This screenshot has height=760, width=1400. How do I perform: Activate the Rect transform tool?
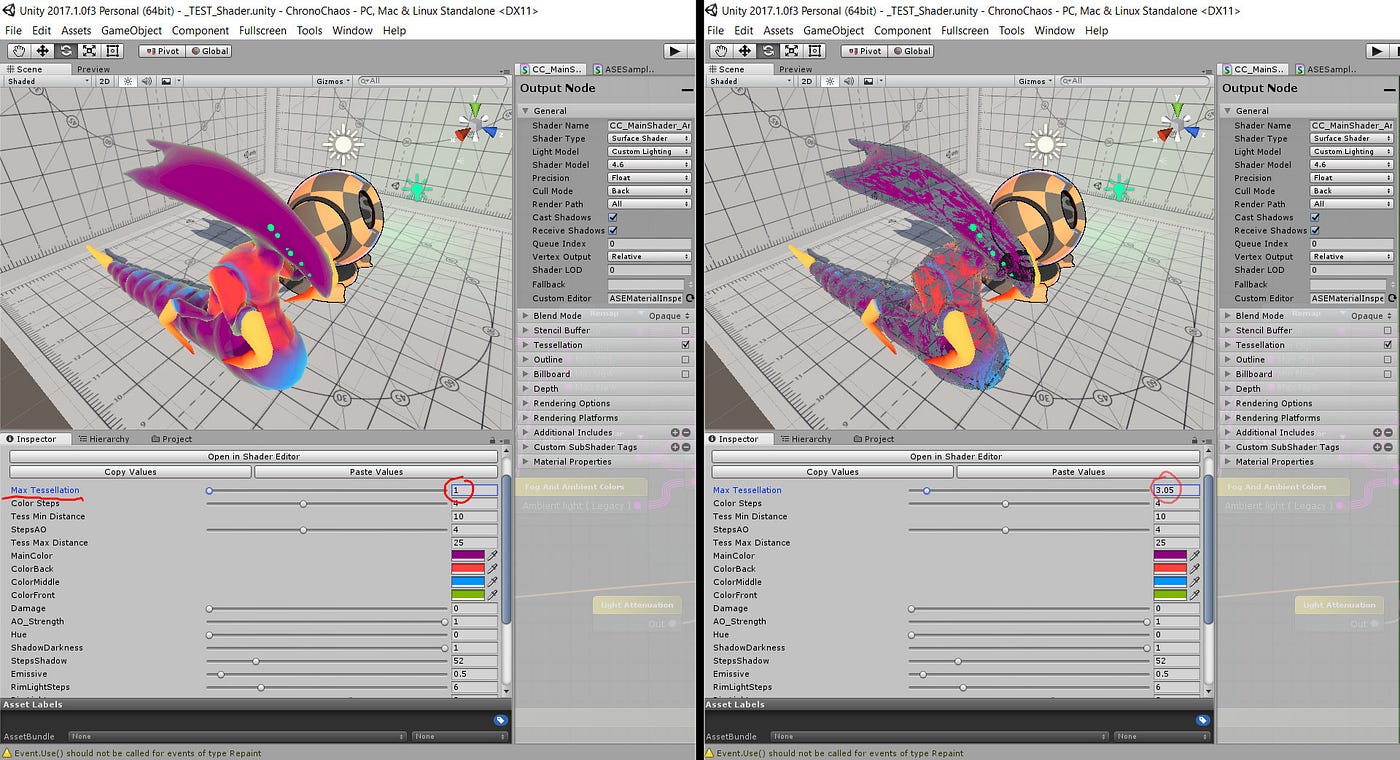click(x=113, y=50)
